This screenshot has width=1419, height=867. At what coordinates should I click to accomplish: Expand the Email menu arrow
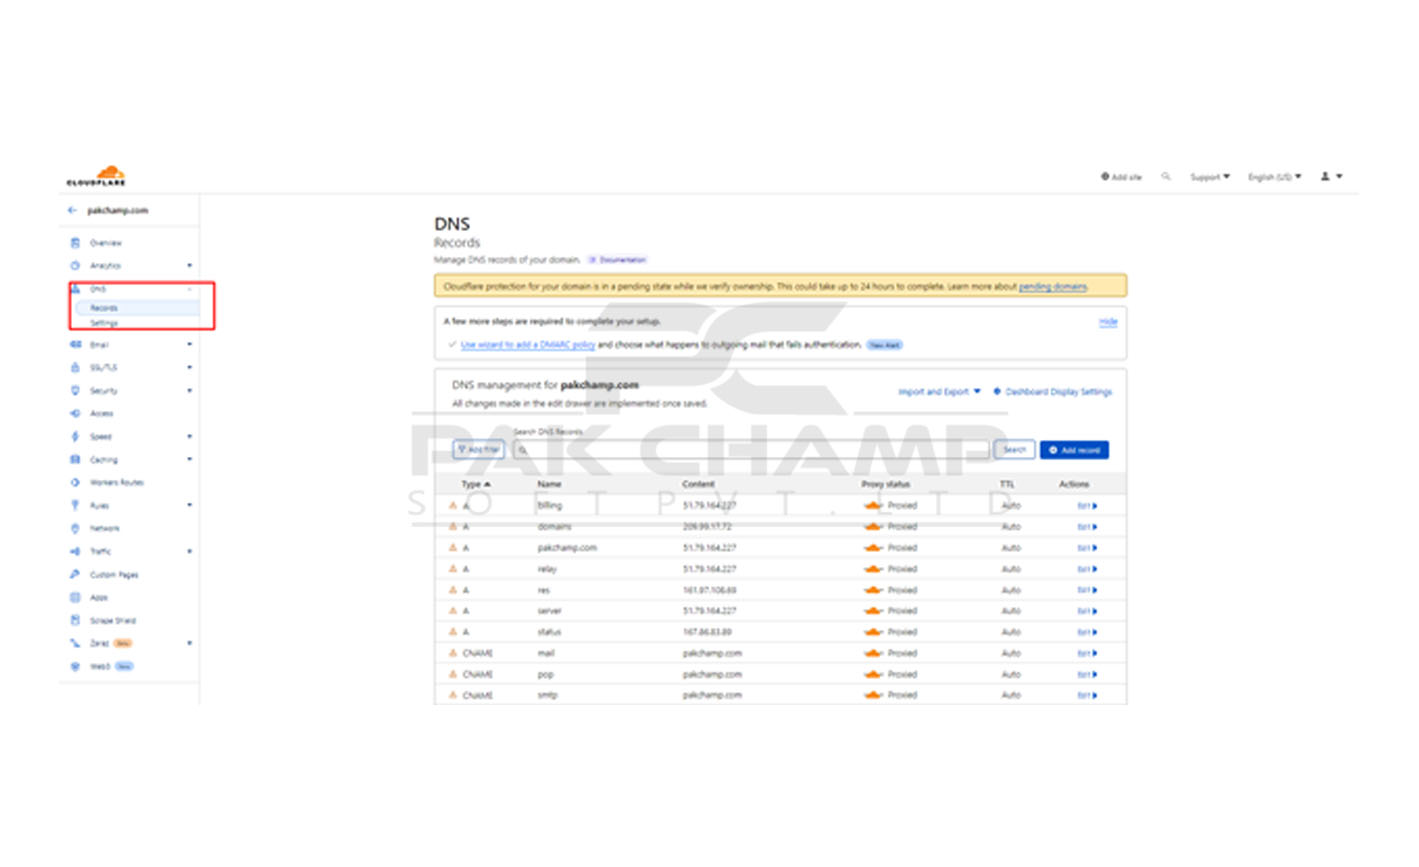click(189, 345)
